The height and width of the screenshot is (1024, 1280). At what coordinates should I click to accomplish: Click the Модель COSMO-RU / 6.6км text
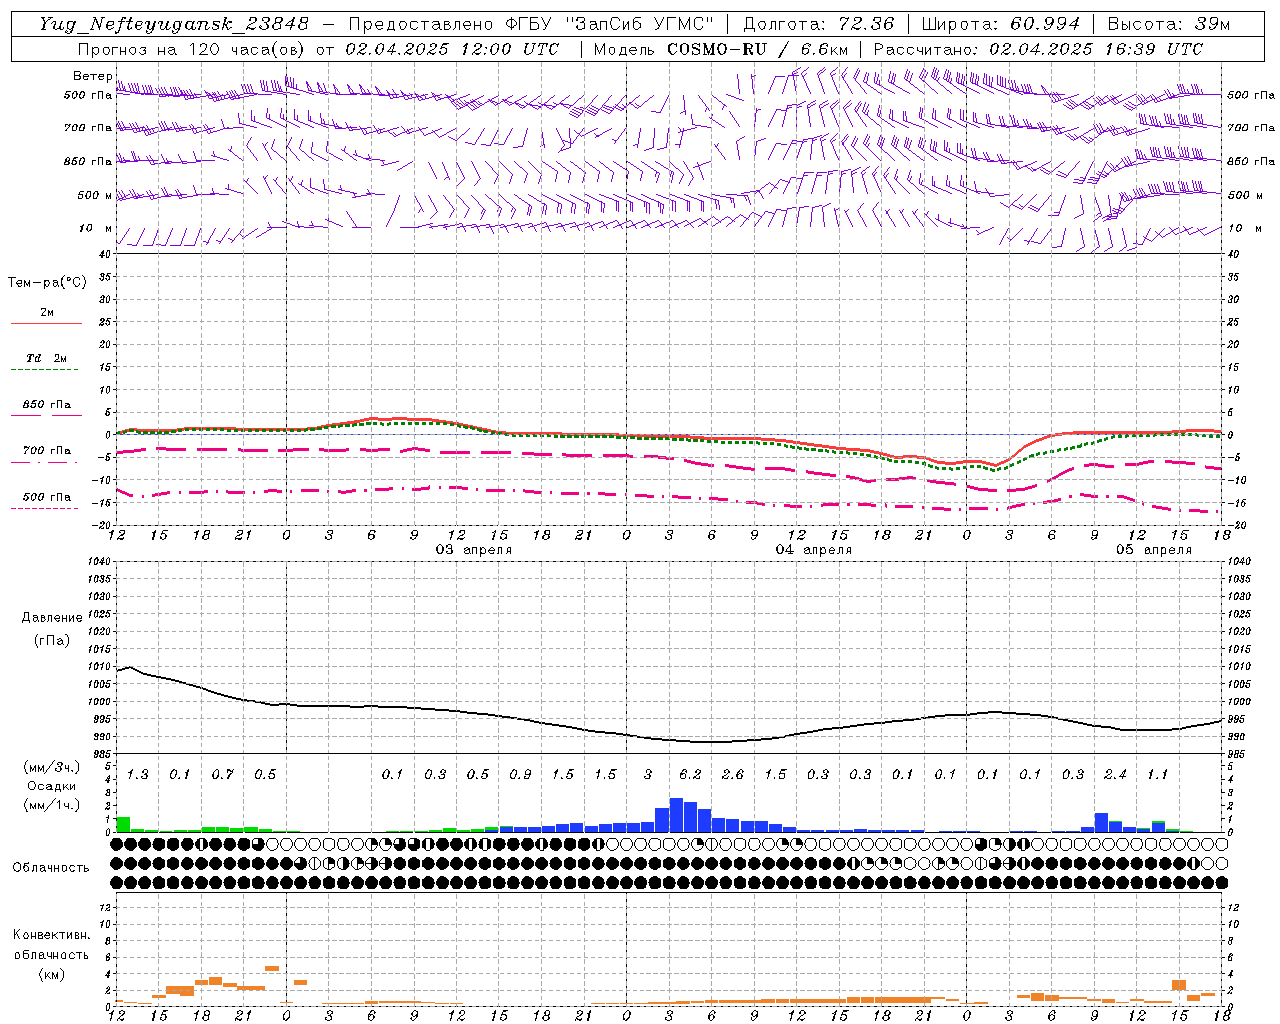click(x=721, y=49)
